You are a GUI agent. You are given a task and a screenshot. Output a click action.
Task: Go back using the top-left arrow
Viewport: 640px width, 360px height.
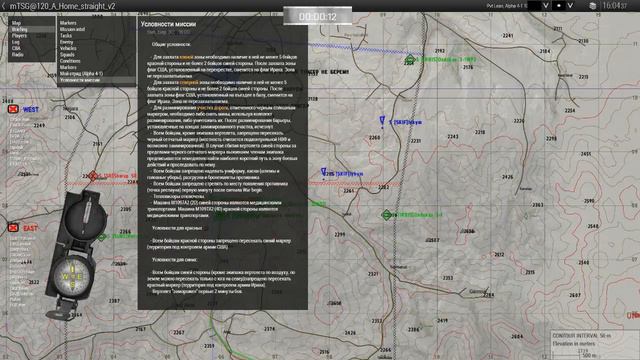click(4, 6)
